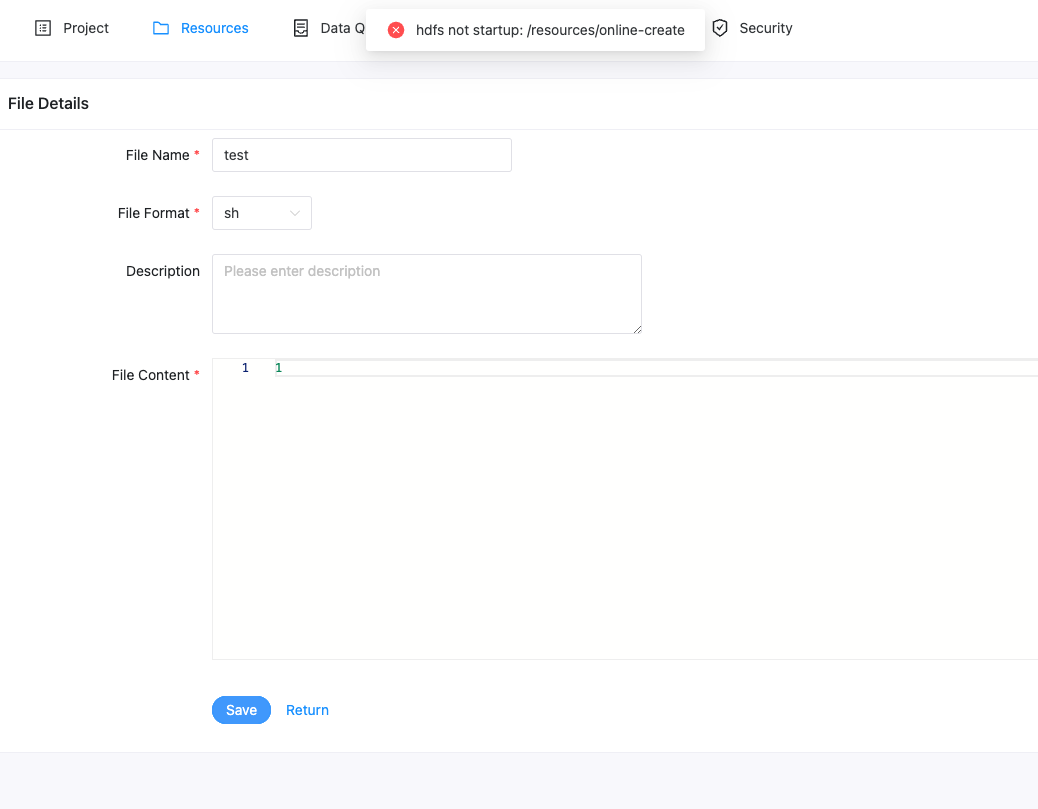Viewport: 1038px width, 809px height.
Task: Click the Security shield icon
Action: point(720,28)
